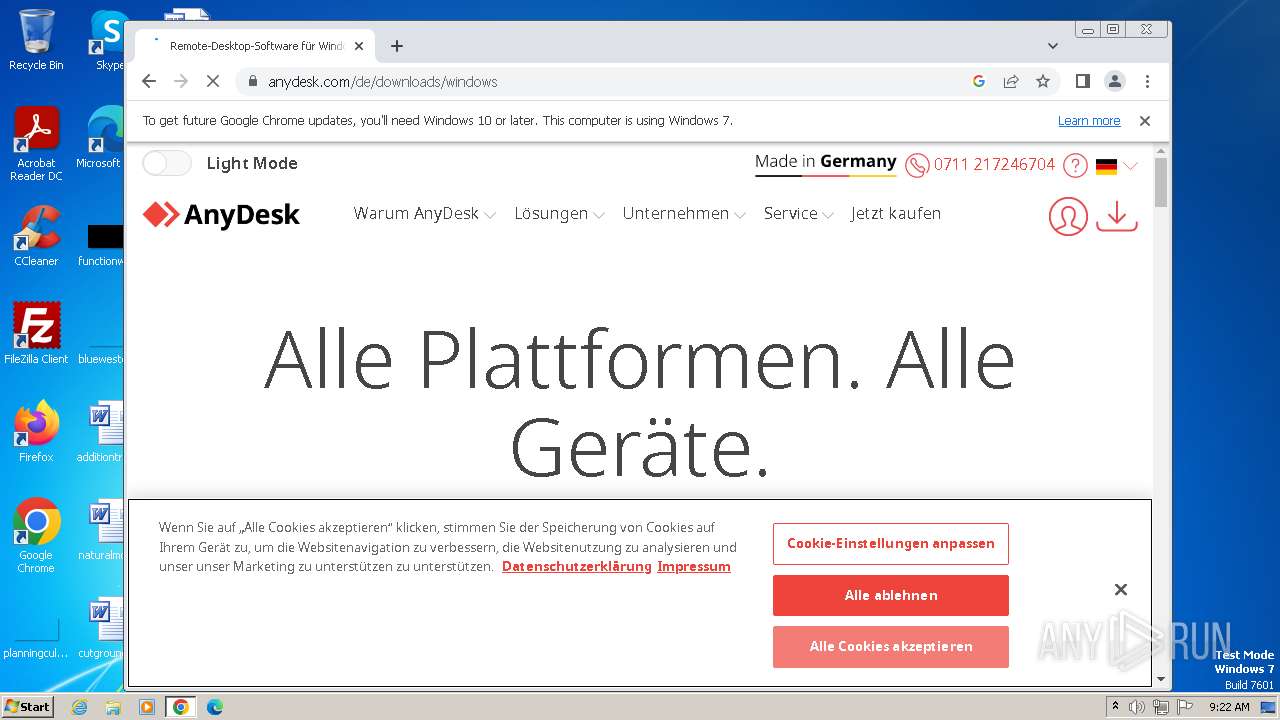This screenshot has height=720, width=1280.
Task: Click Alle Cookies akzeptieren button
Action: pyautogui.click(x=890, y=646)
